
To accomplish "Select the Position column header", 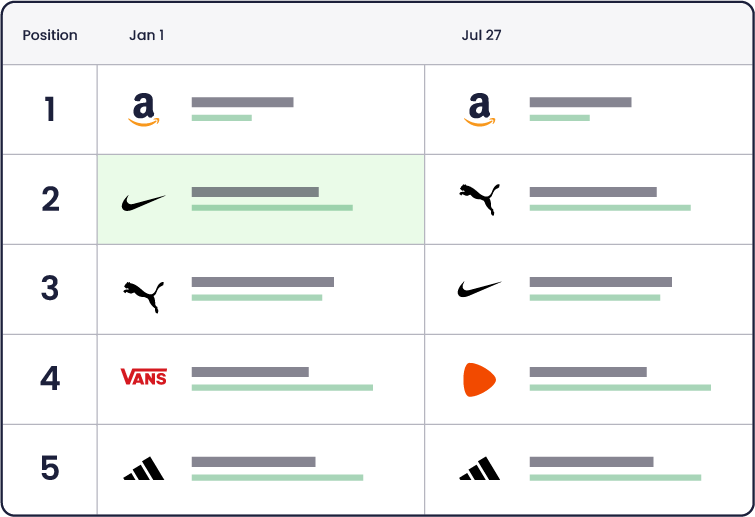I will (x=50, y=35).
